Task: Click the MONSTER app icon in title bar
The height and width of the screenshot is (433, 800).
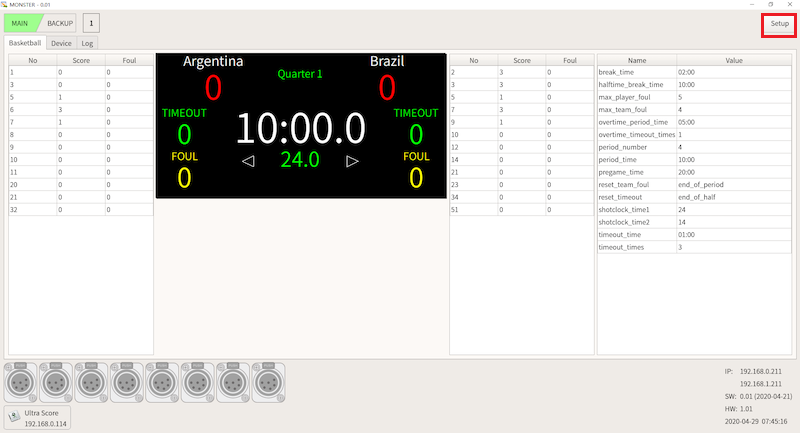Action: click(x=6, y=4)
